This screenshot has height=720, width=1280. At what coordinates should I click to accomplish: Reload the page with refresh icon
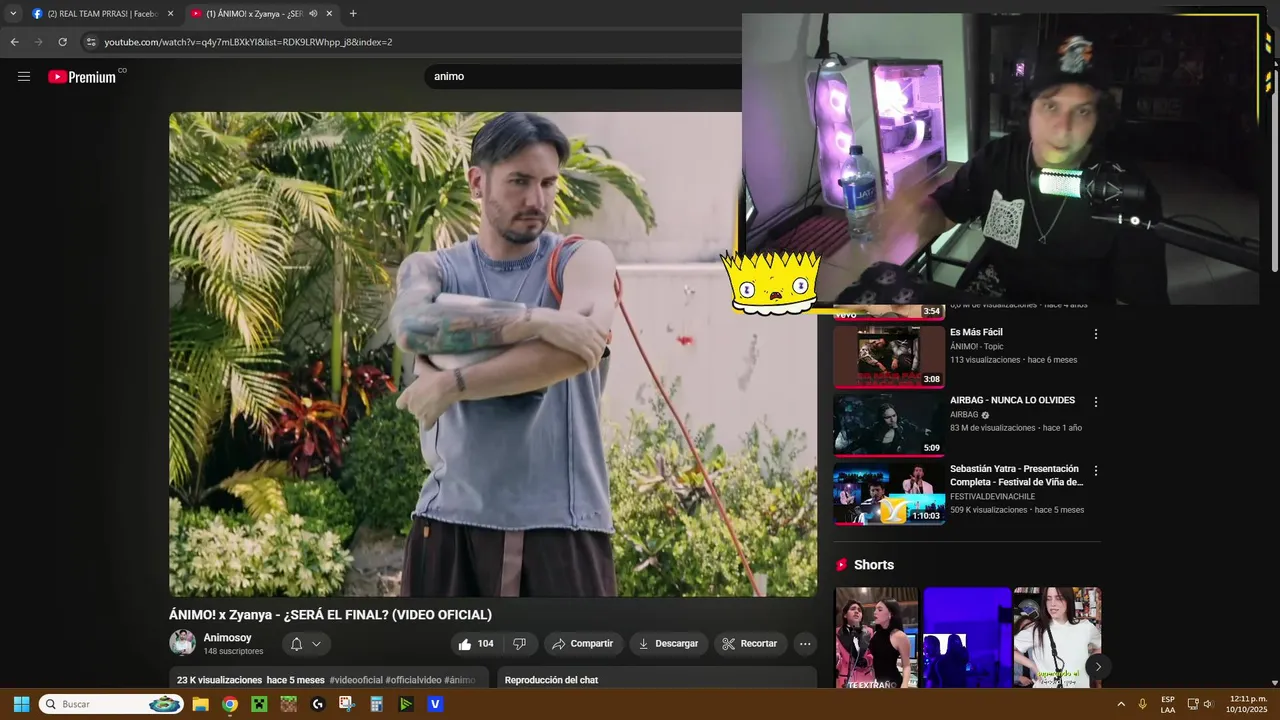click(x=62, y=42)
